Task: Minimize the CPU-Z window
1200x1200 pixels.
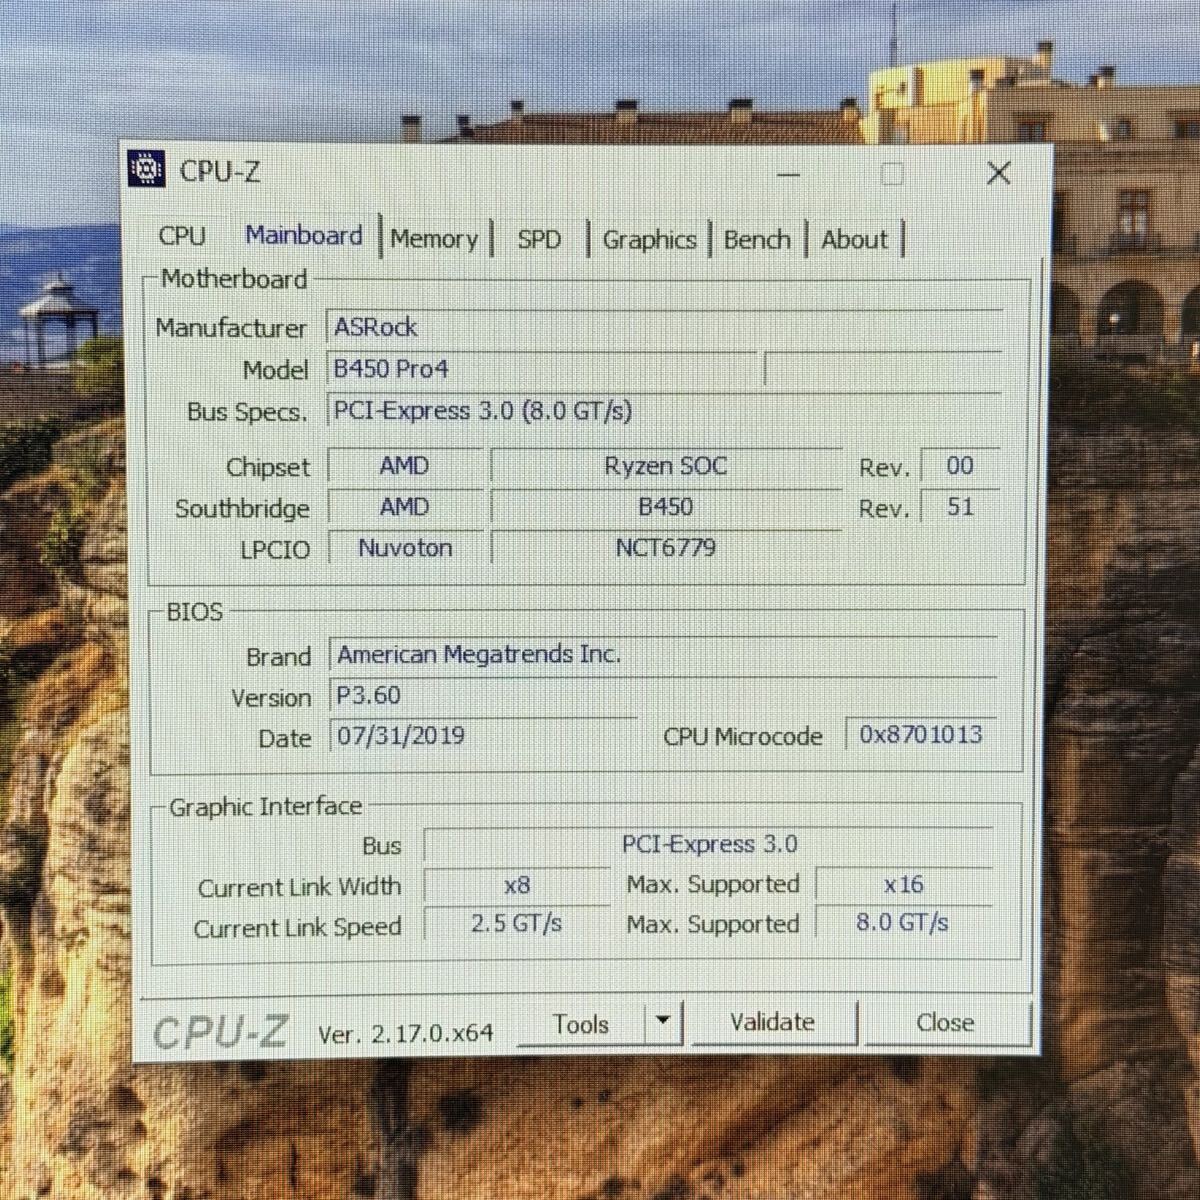Action: click(x=789, y=175)
